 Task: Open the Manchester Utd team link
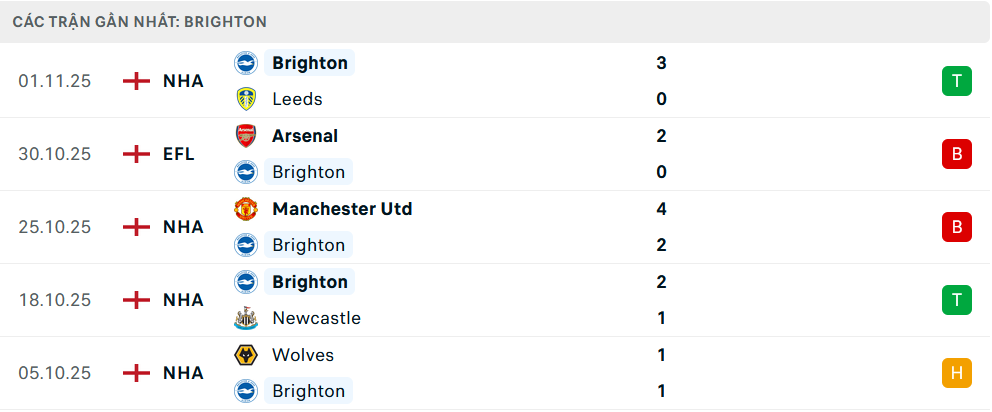(x=341, y=209)
